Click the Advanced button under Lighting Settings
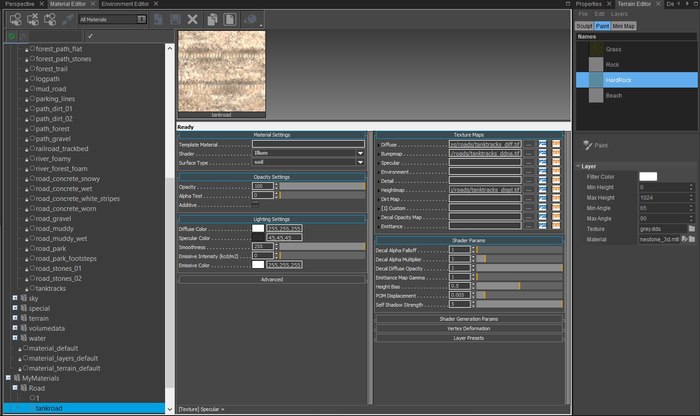Viewport: 700px width, 416px height. [272, 279]
